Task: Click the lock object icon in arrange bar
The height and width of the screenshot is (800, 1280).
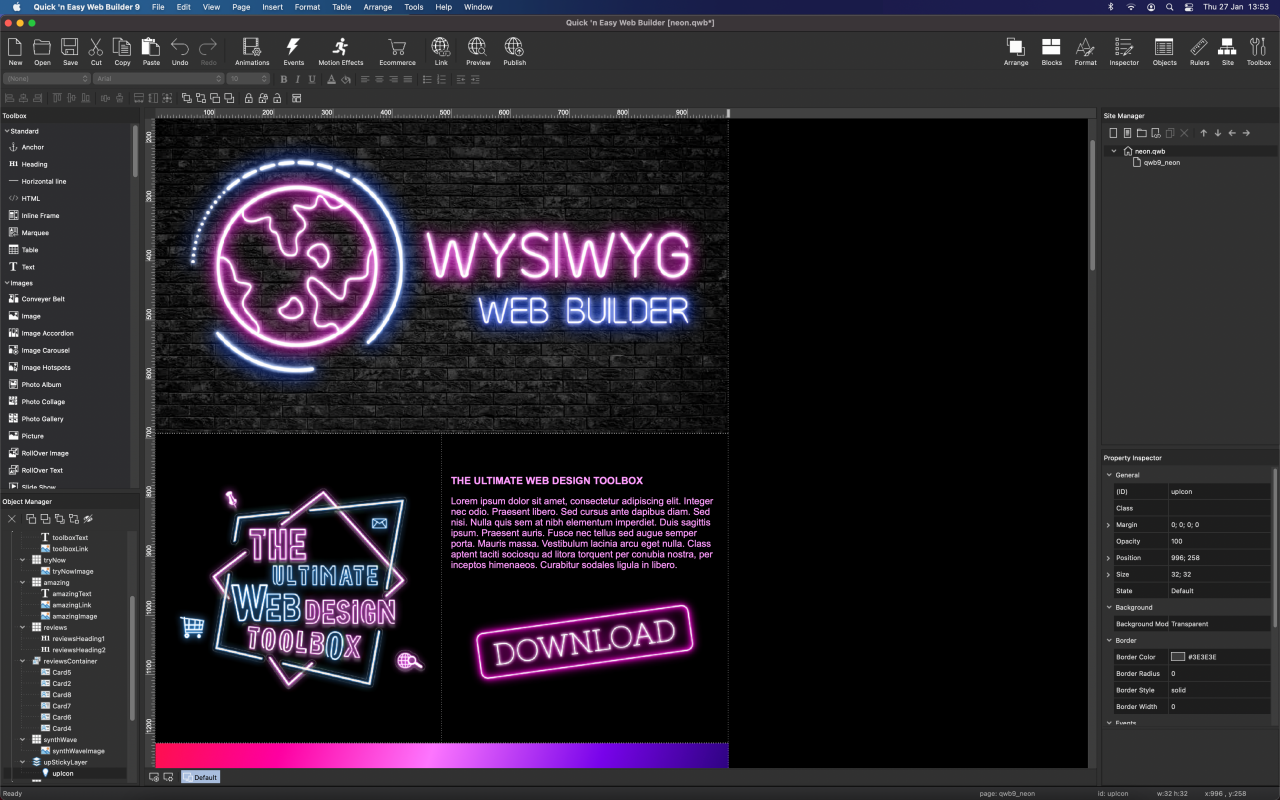Action: pos(248,98)
